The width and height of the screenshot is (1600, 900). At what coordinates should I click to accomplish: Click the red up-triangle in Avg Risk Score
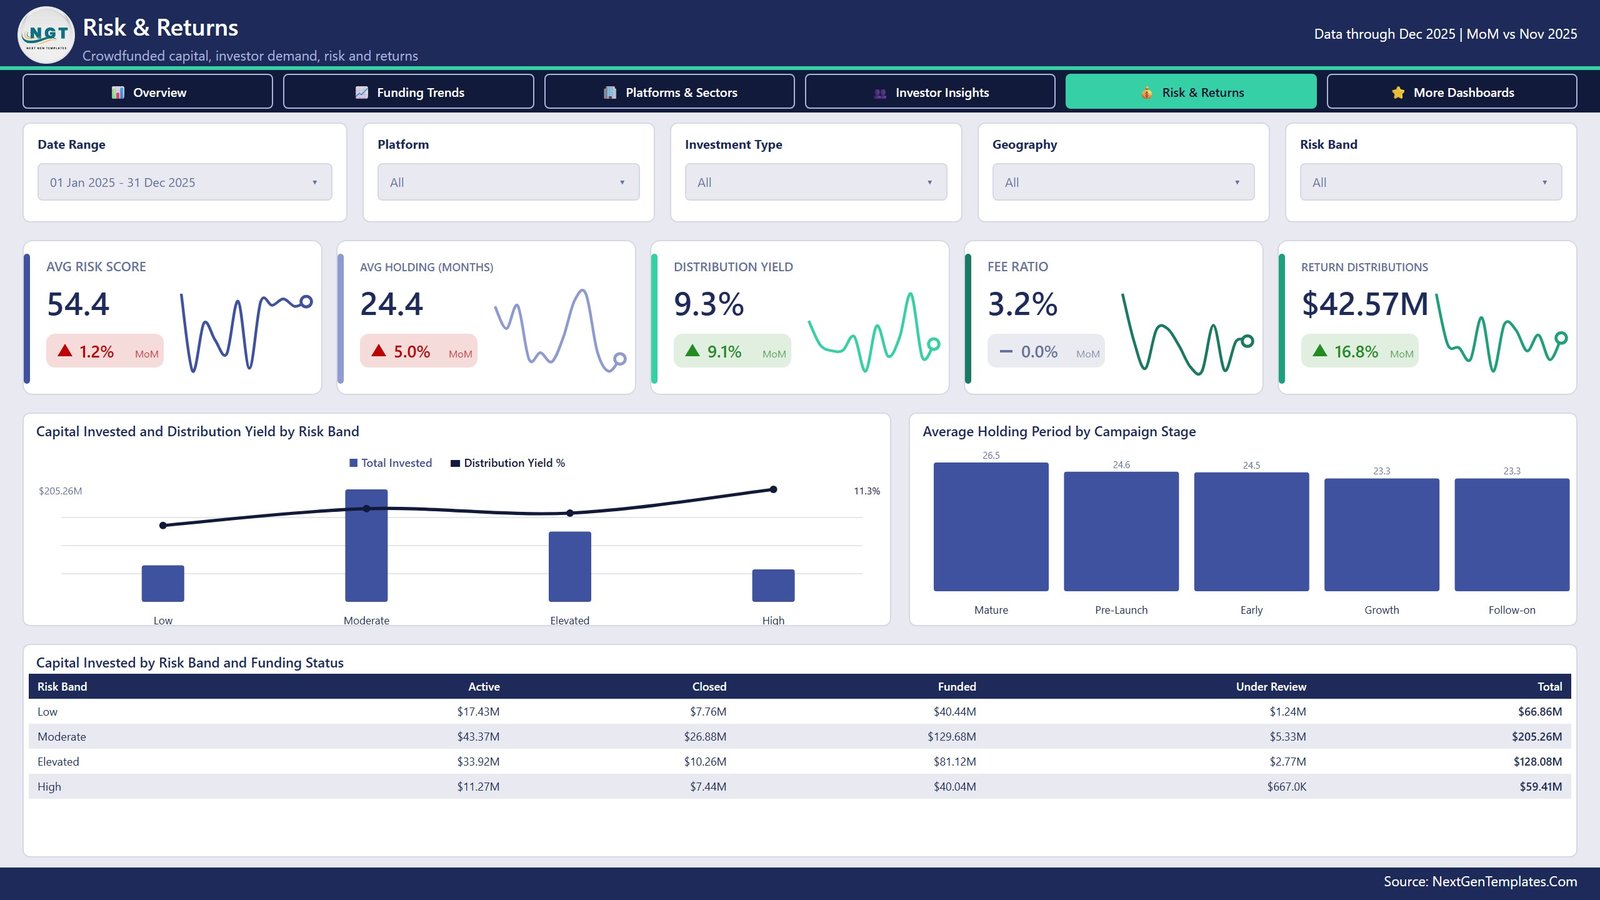pos(65,351)
